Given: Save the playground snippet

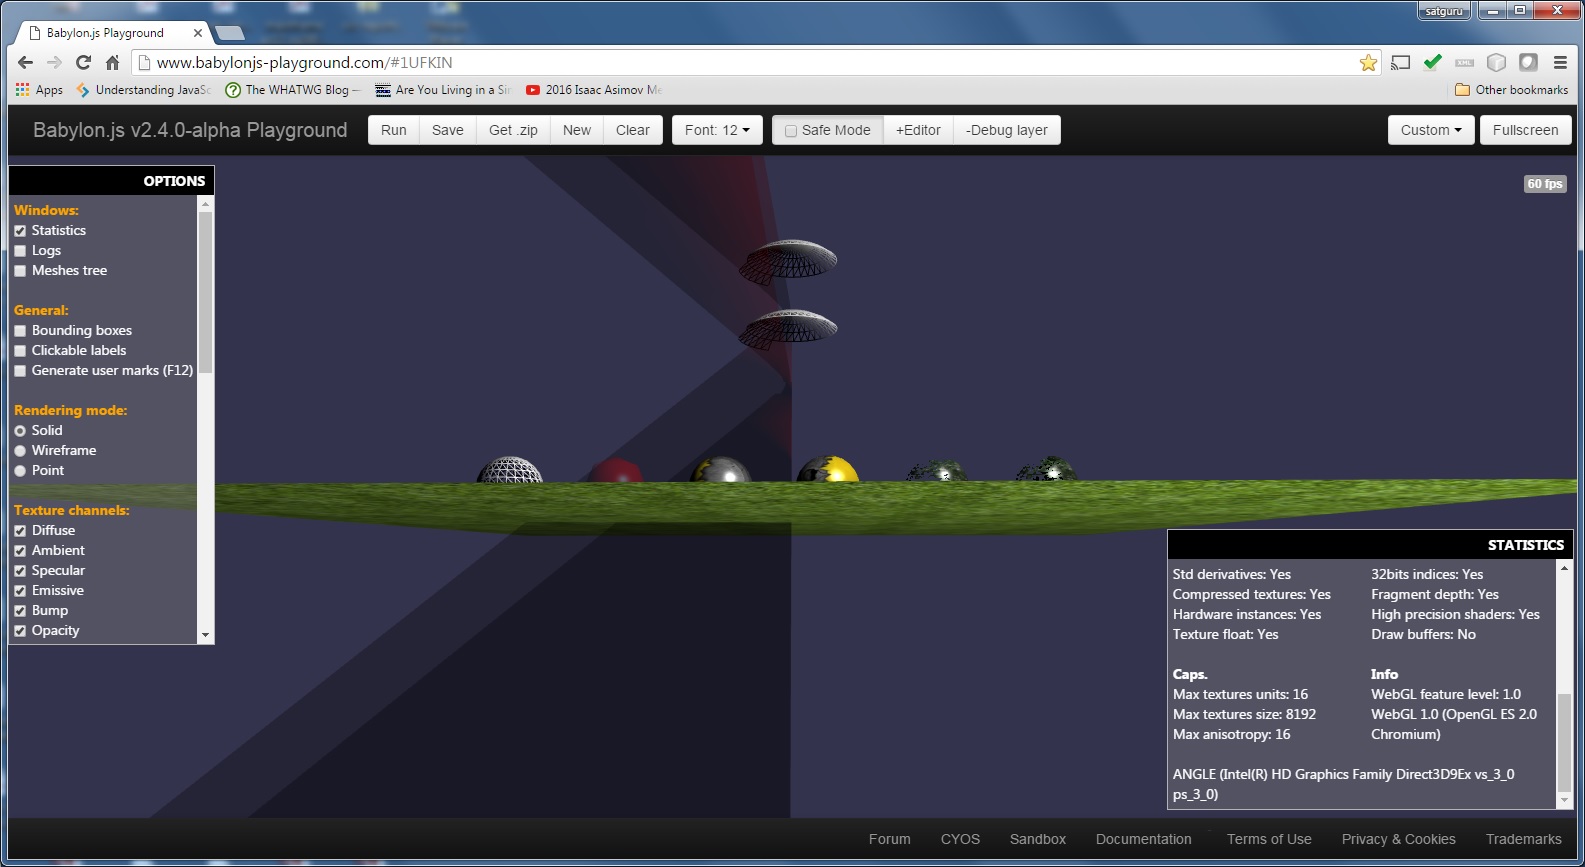Looking at the screenshot, I should pyautogui.click(x=448, y=130).
